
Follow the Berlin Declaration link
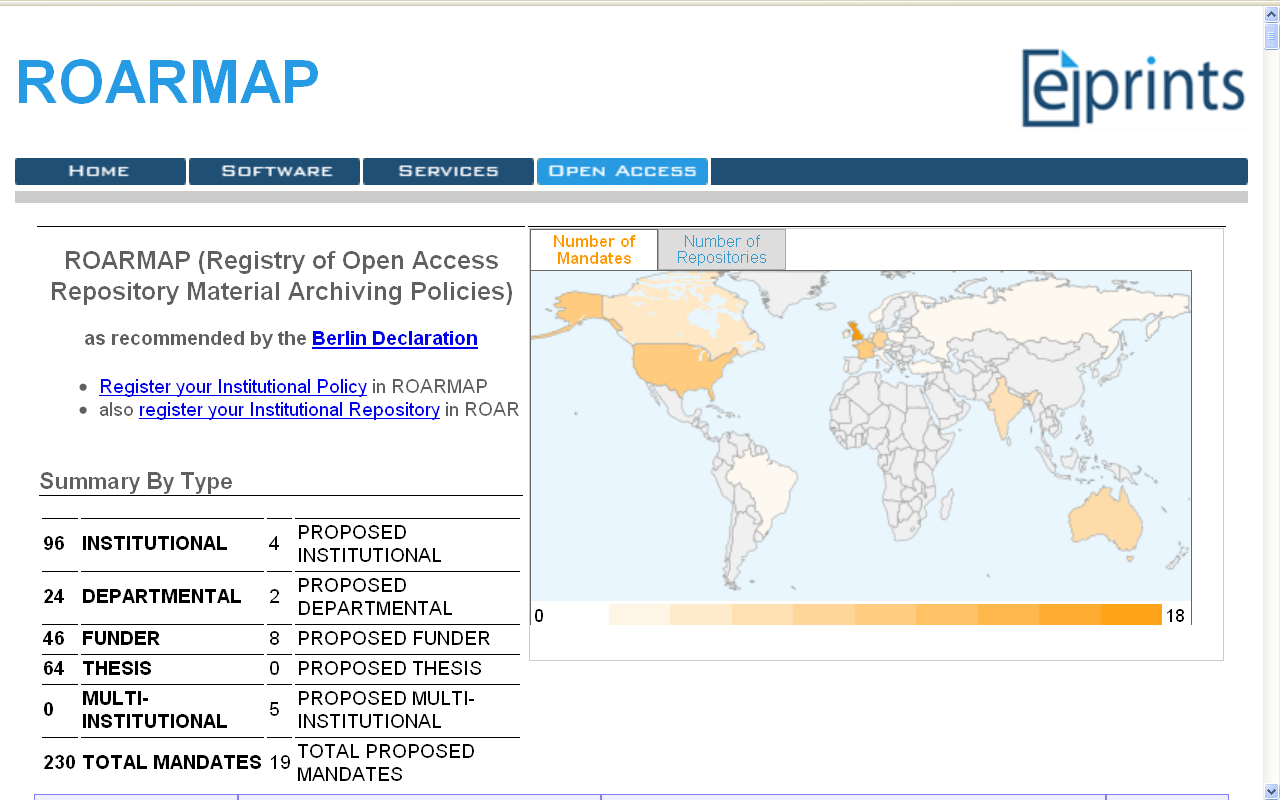[395, 338]
